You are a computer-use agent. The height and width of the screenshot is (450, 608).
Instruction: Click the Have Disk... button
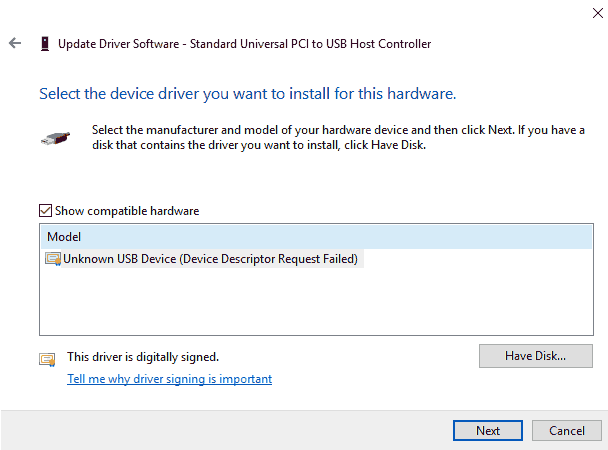pos(535,356)
